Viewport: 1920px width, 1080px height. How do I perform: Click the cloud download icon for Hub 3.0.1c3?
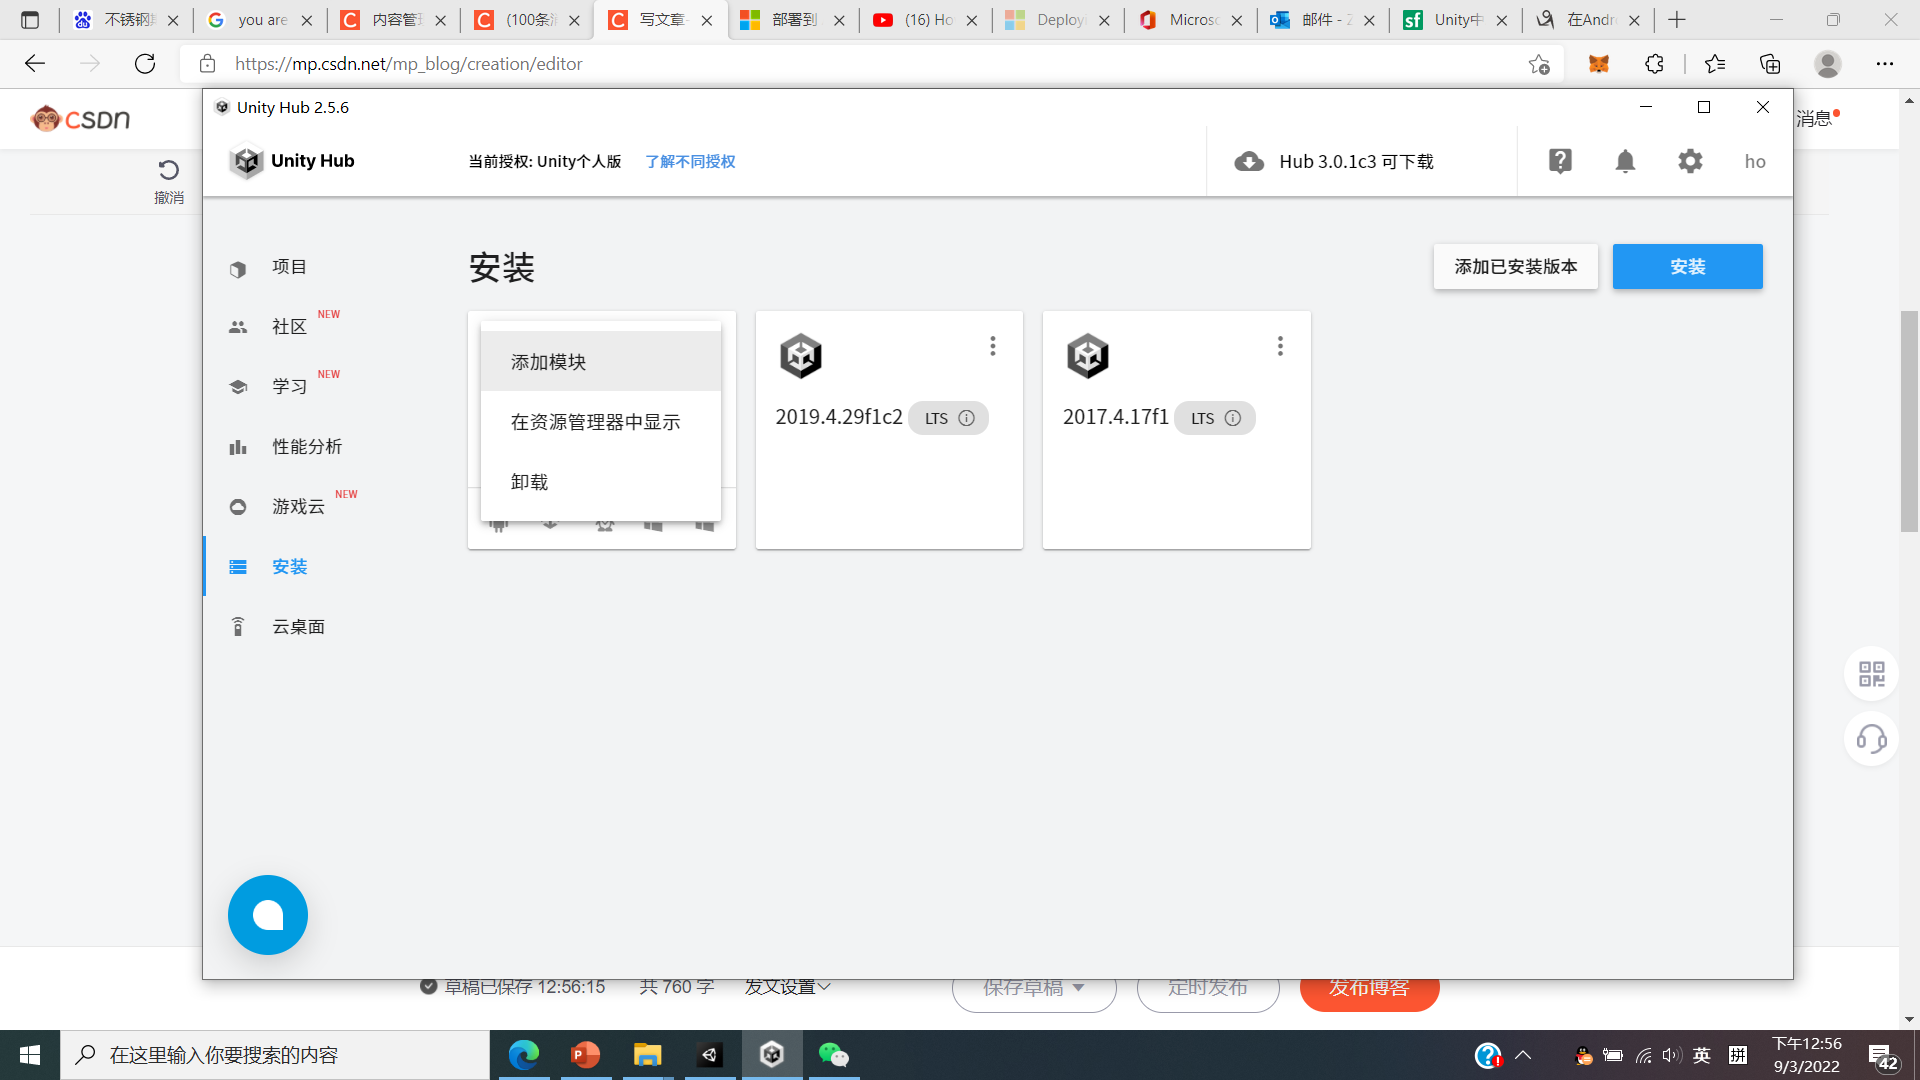(x=1249, y=161)
